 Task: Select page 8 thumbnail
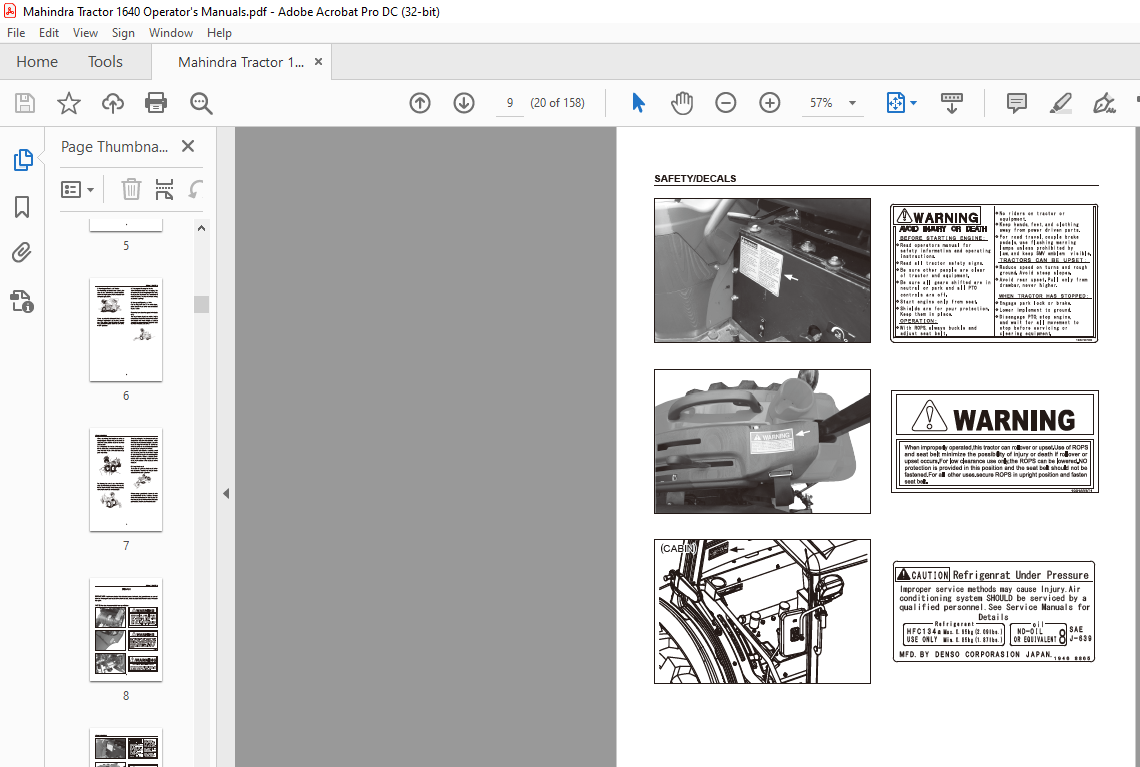click(x=126, y=630)
